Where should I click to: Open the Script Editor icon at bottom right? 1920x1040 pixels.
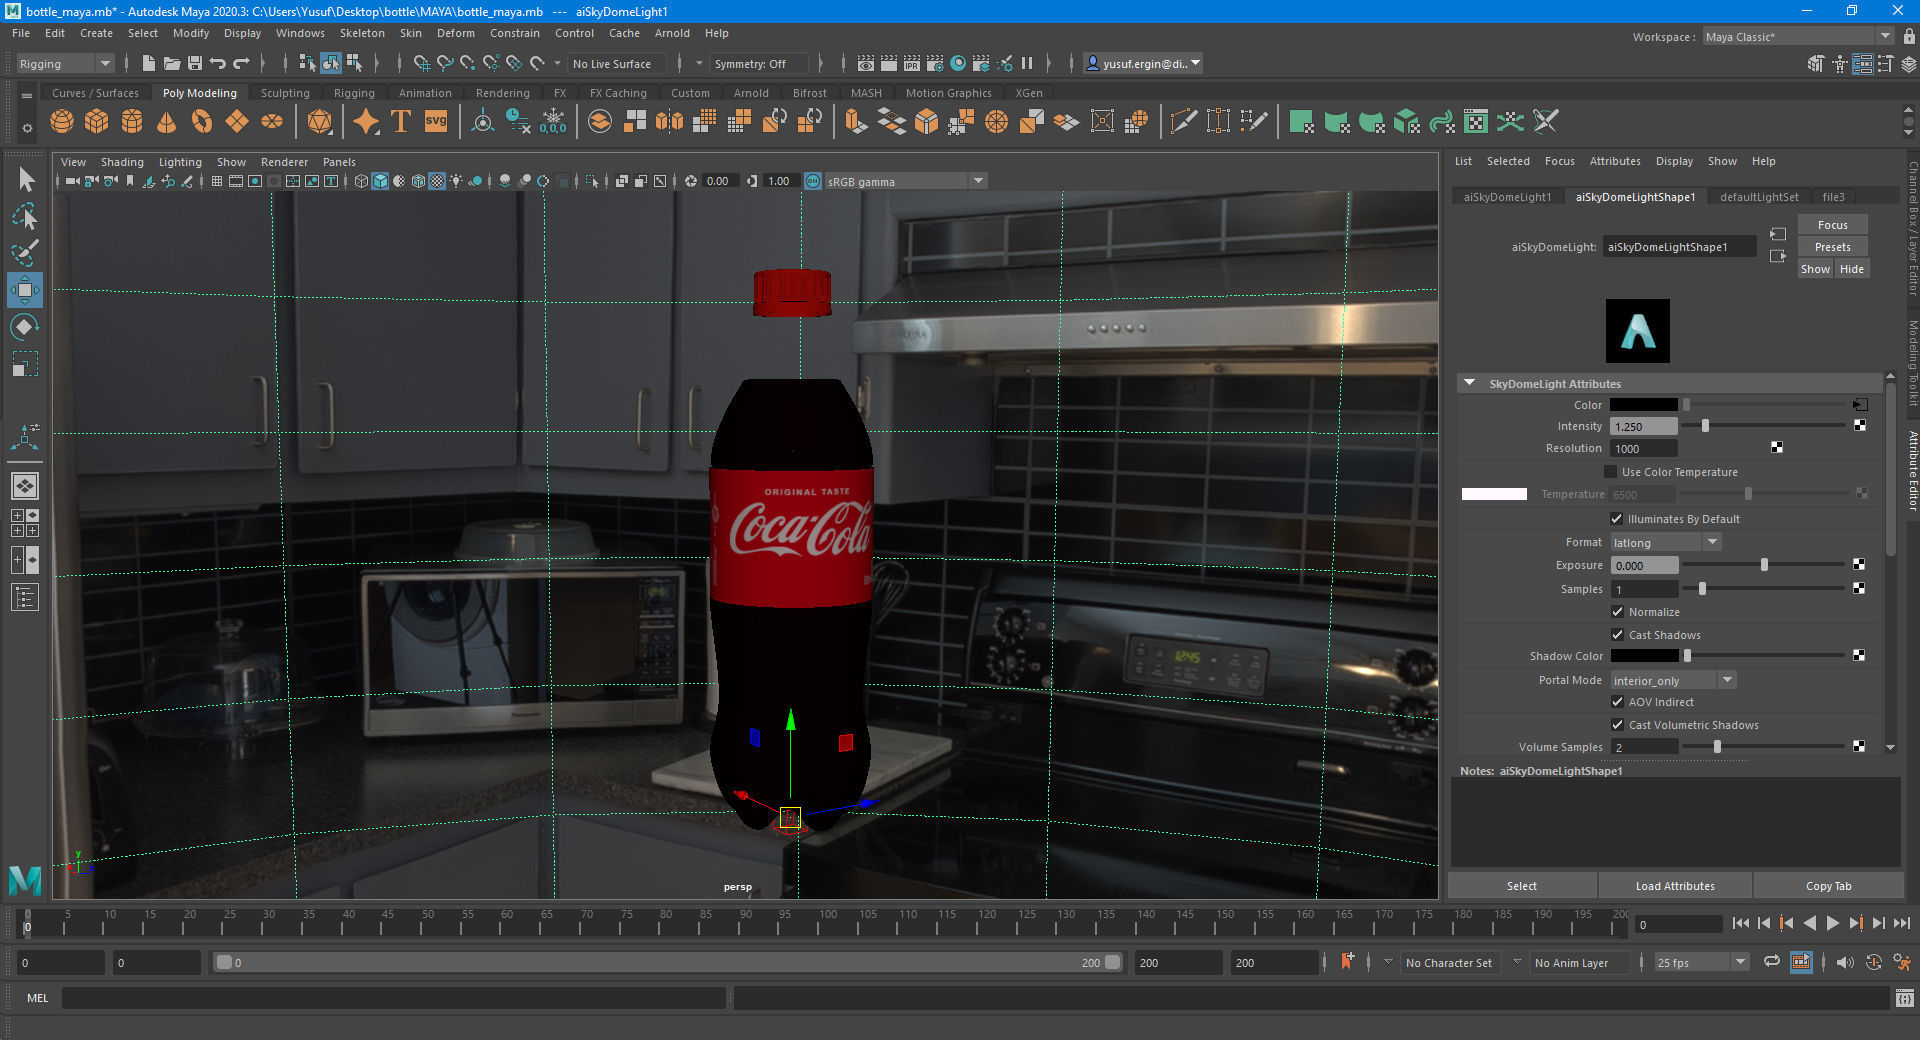[x=1904, y=998]
